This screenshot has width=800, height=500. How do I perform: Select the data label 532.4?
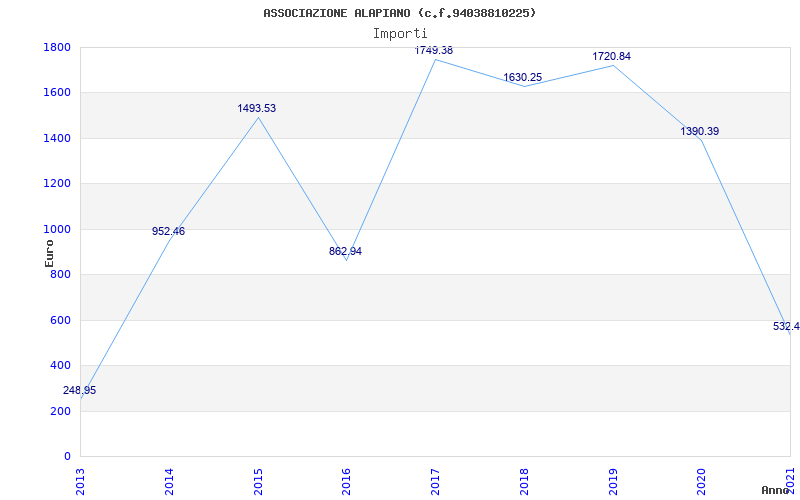[x=786, y=326]
